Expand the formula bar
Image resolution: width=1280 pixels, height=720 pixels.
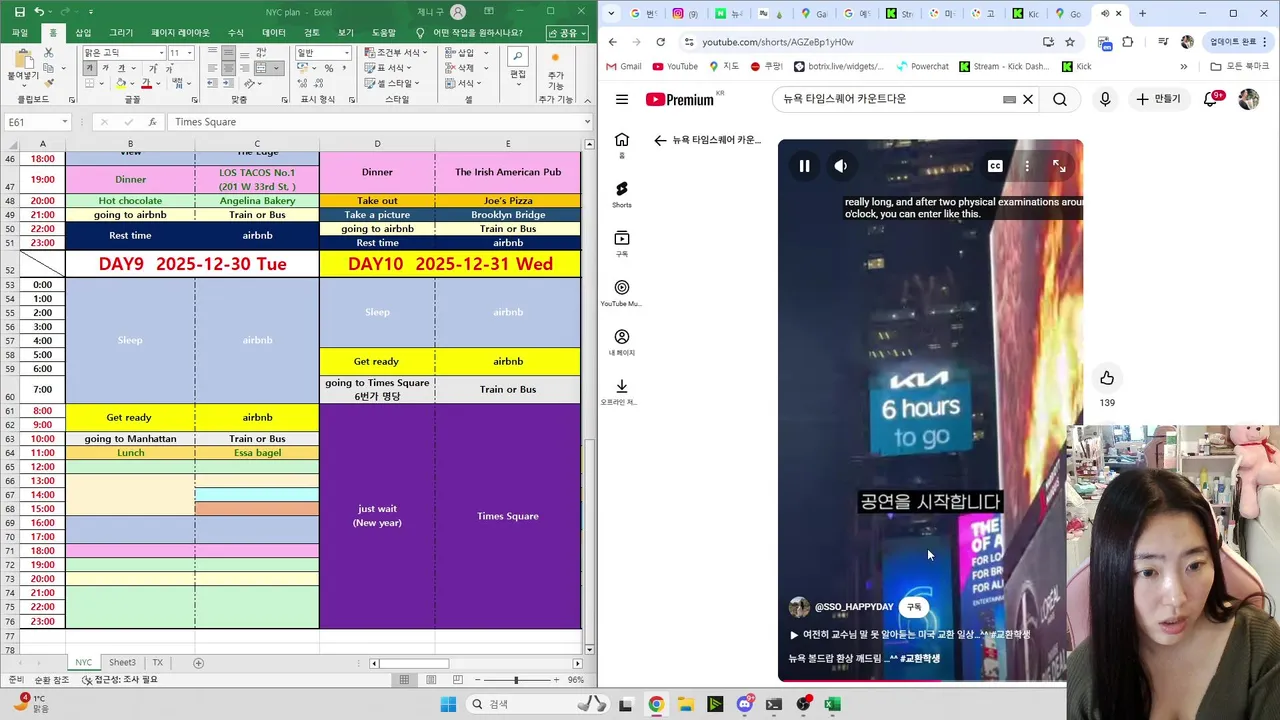pos(587,122)
